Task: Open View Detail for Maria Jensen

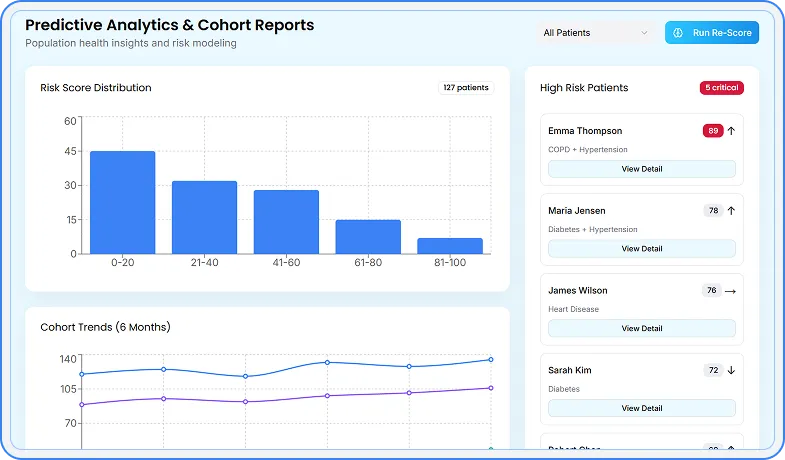Action: (641, 249)
